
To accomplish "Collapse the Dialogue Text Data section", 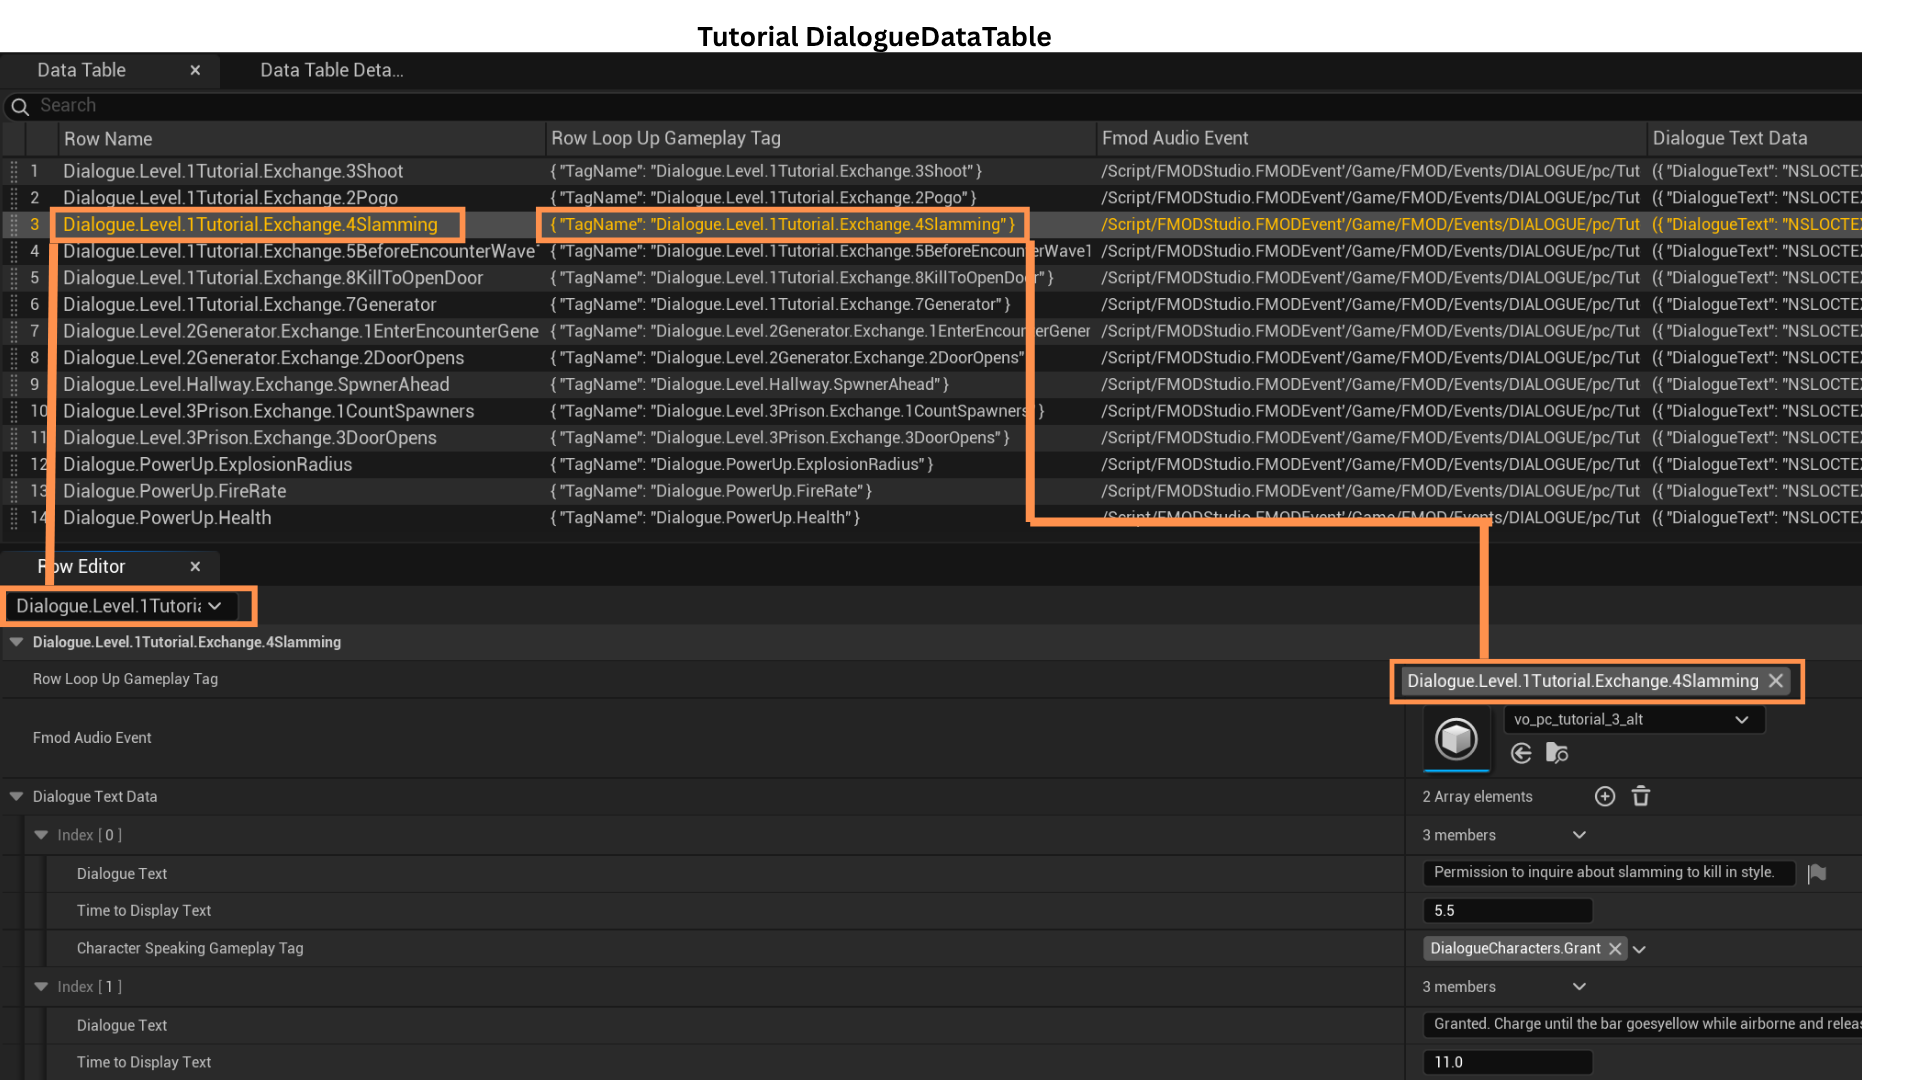I will coord(16,796).
